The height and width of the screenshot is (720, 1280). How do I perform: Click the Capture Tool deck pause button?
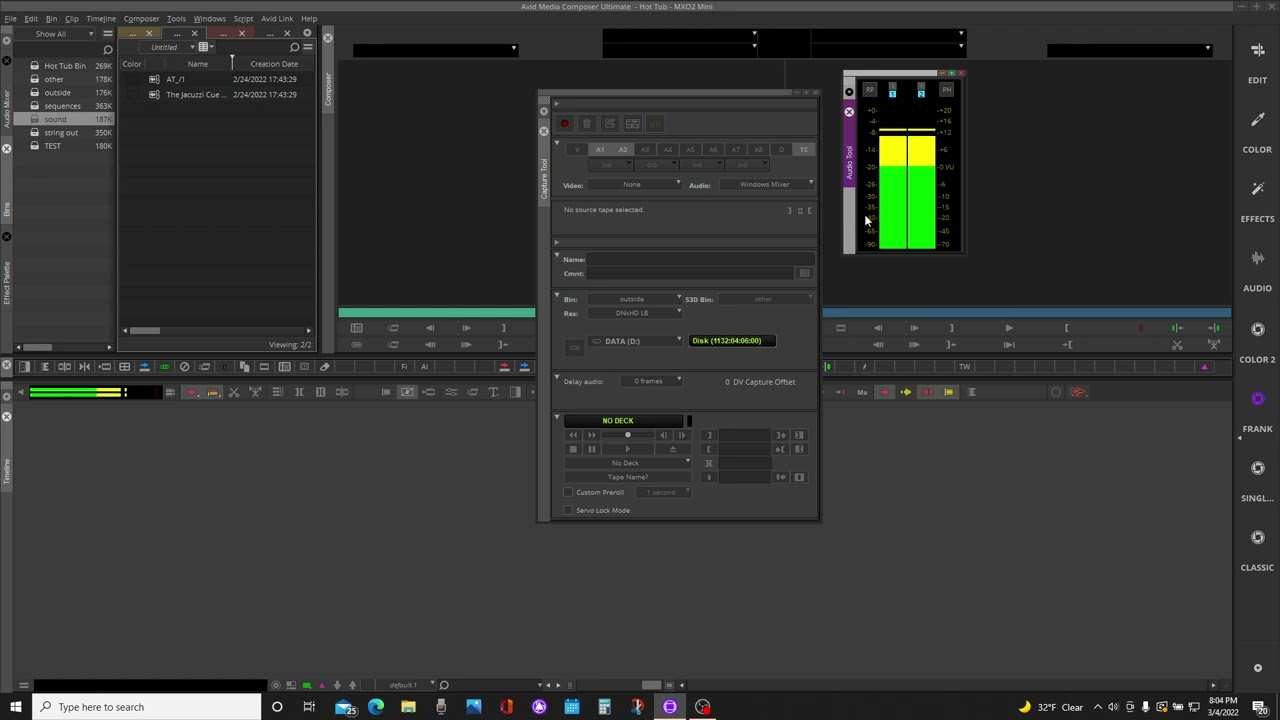tap(591, 449)
